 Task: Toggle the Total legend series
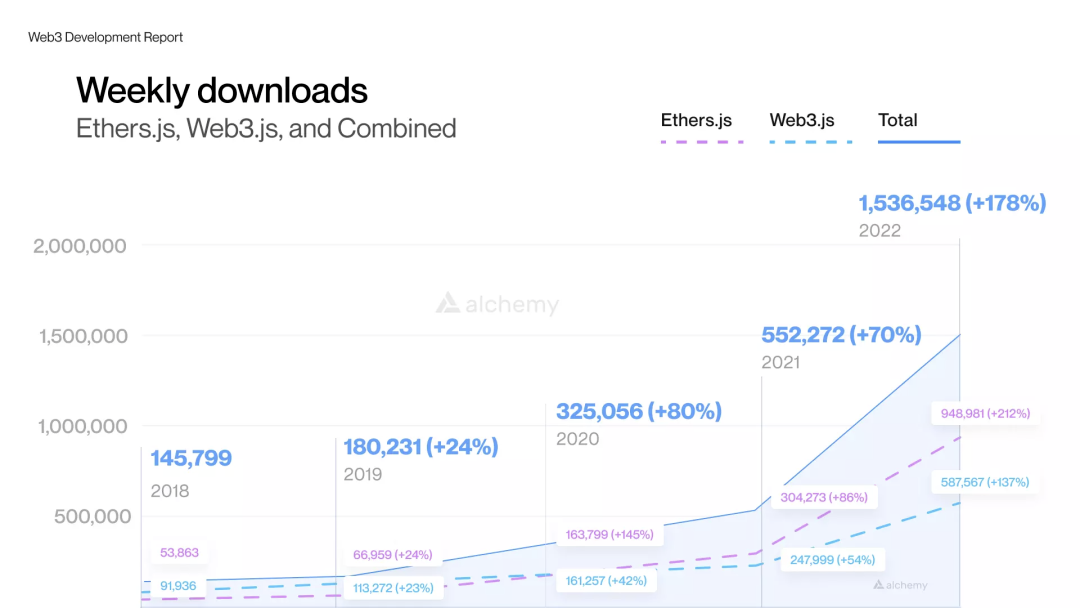pos(897,120)
